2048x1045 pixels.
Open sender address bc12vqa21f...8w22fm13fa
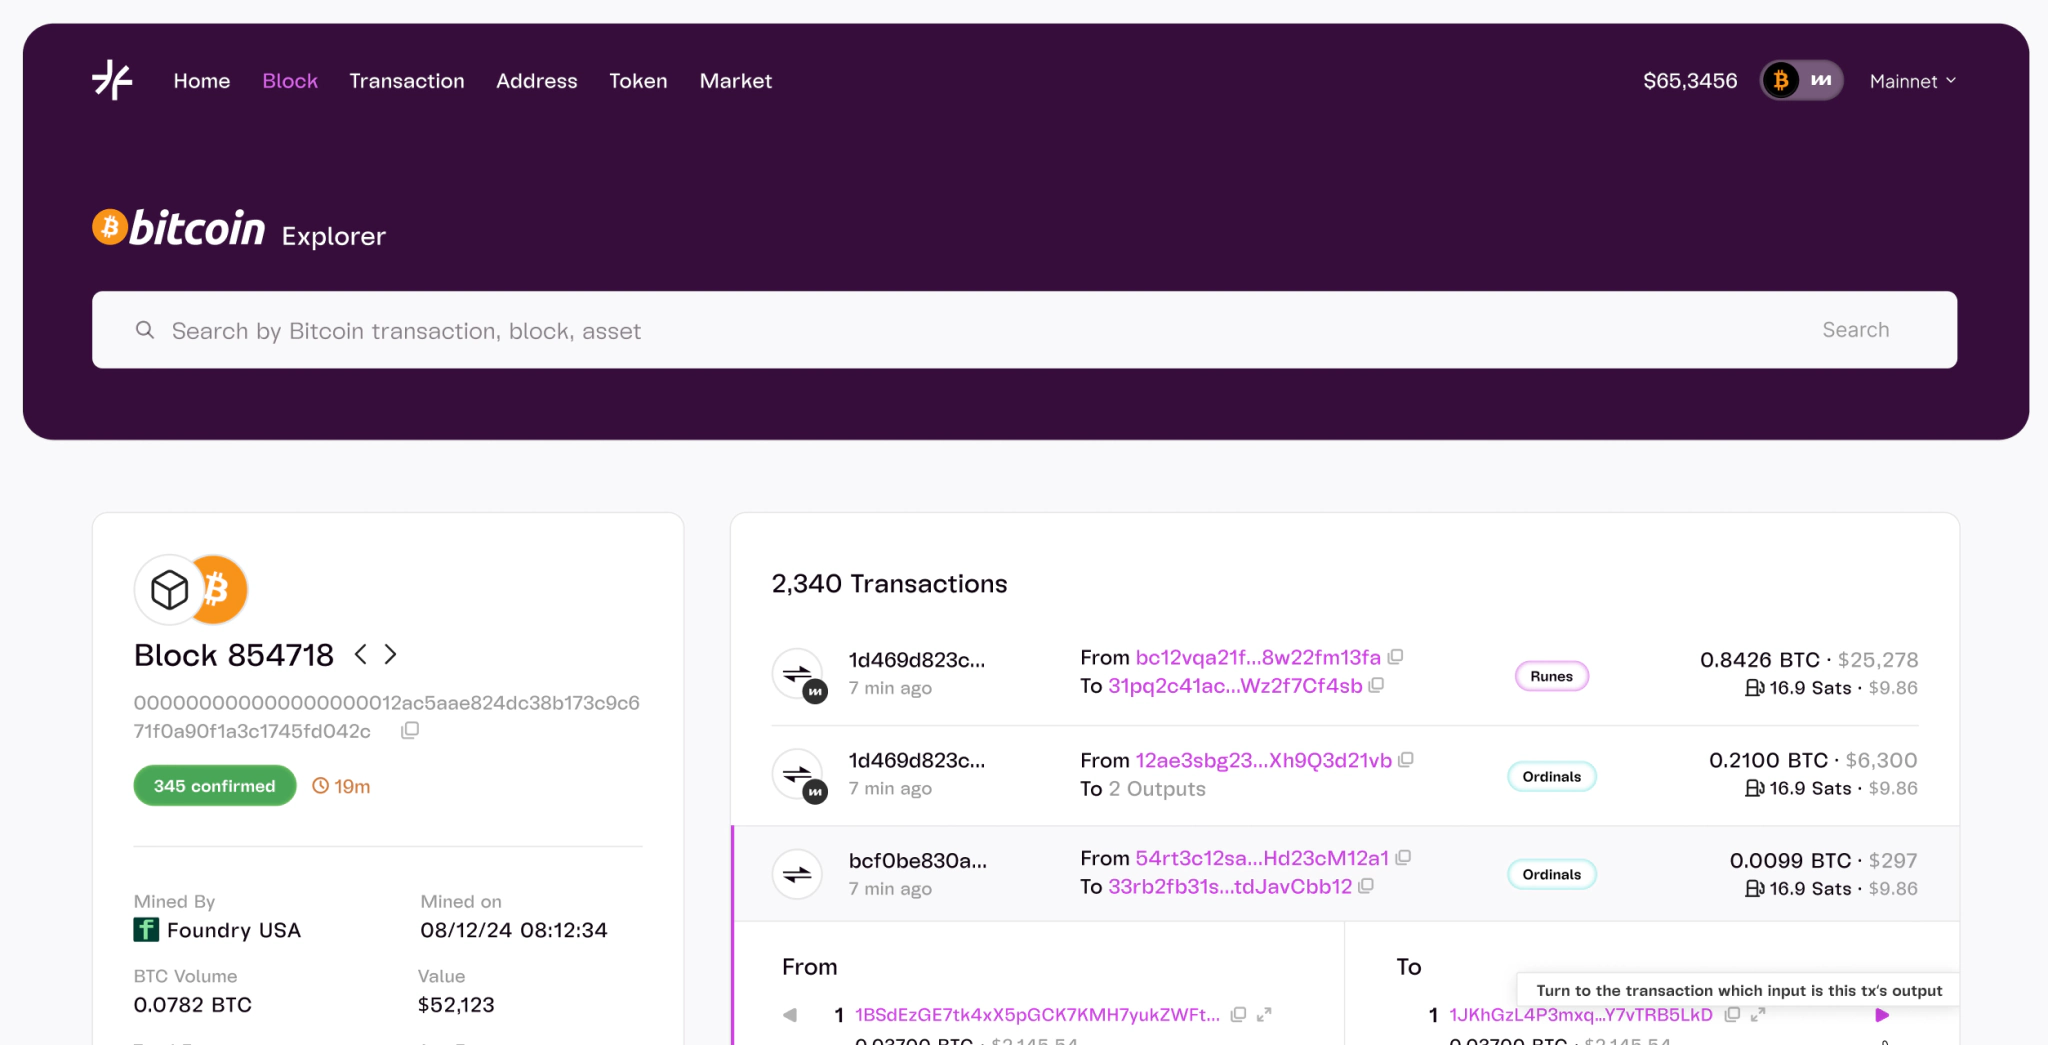coord(1258,657)
